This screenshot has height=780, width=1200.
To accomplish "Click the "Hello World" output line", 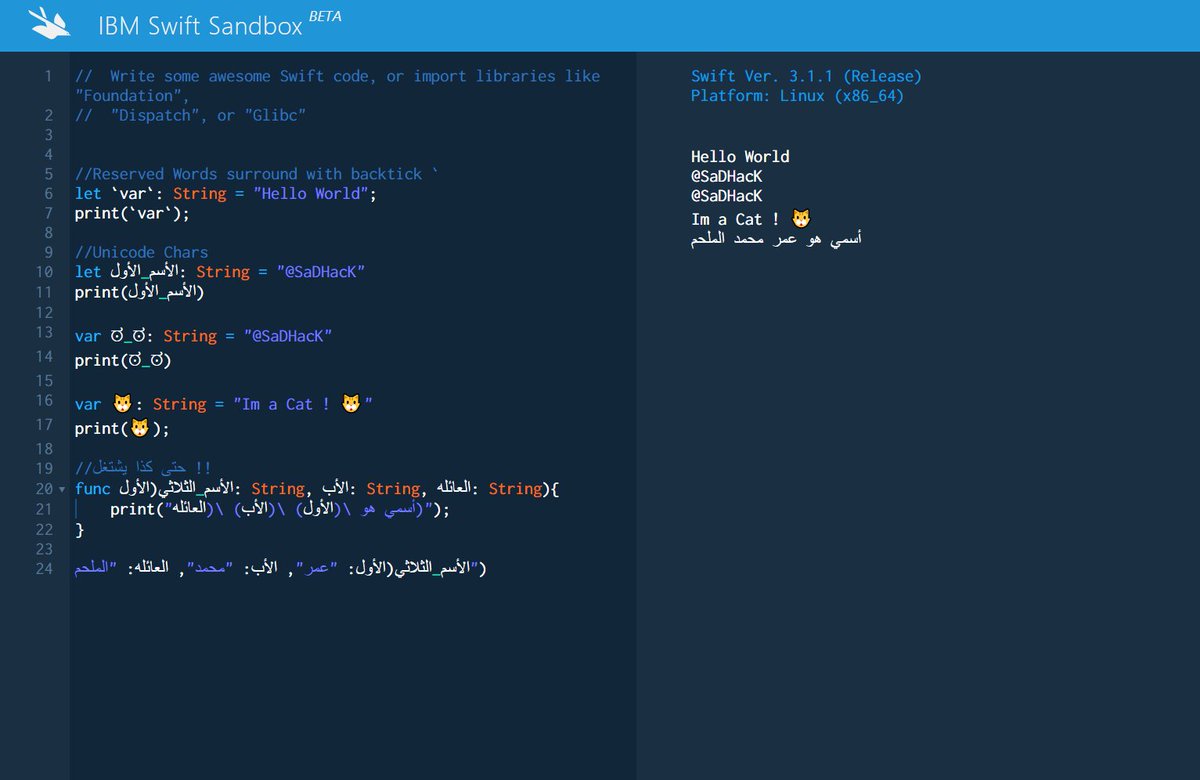I will 740,156.
